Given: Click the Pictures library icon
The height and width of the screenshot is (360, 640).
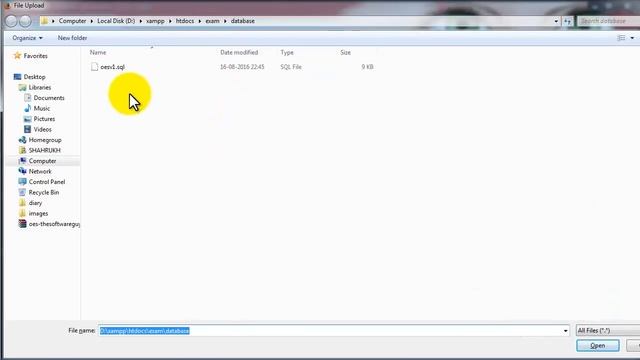Looking at the screenshot, I should 27,119.
